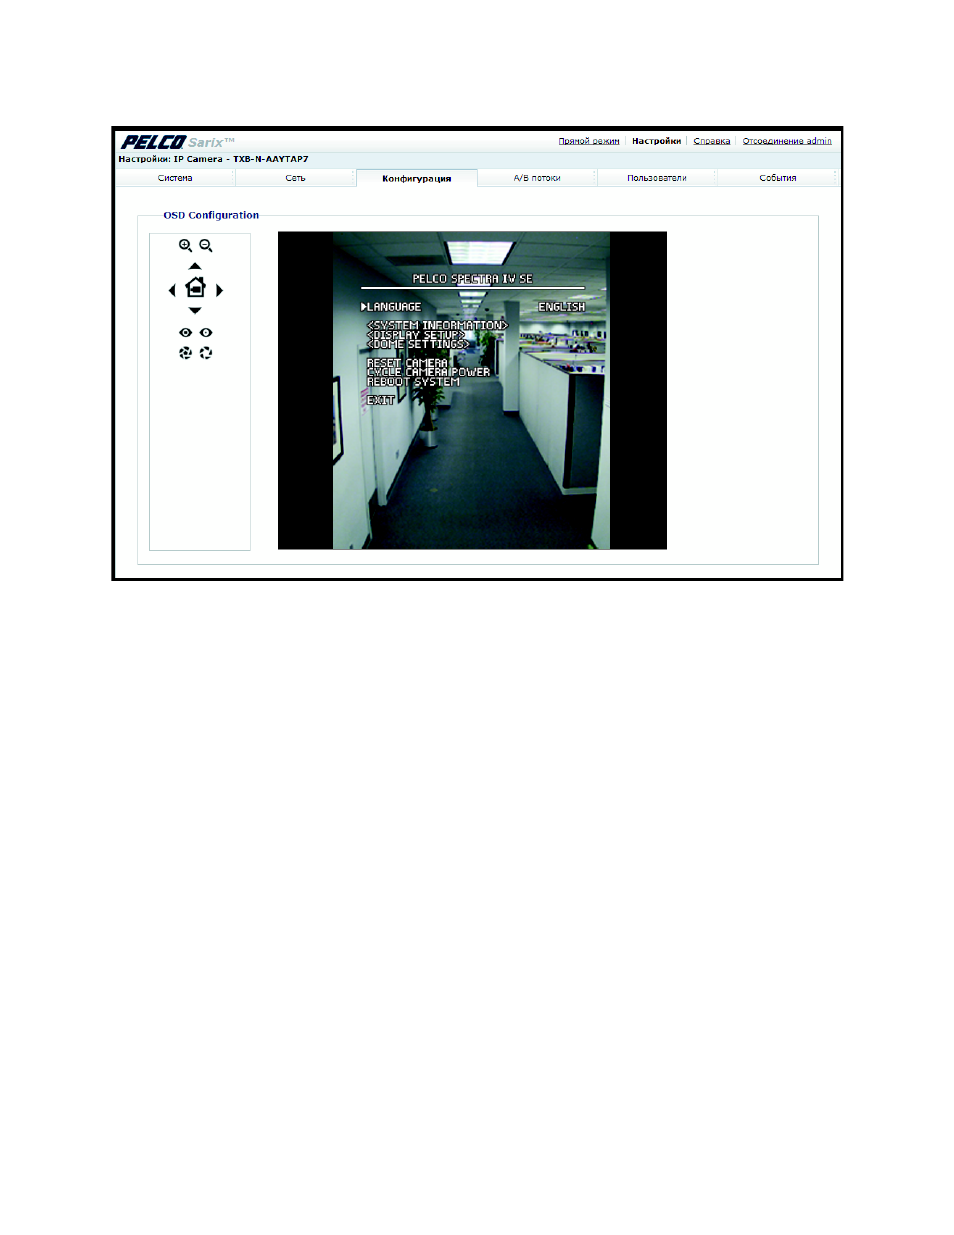Click the Настройки header link
This screenshot has height=1235, width=954.
pos(656,141)
